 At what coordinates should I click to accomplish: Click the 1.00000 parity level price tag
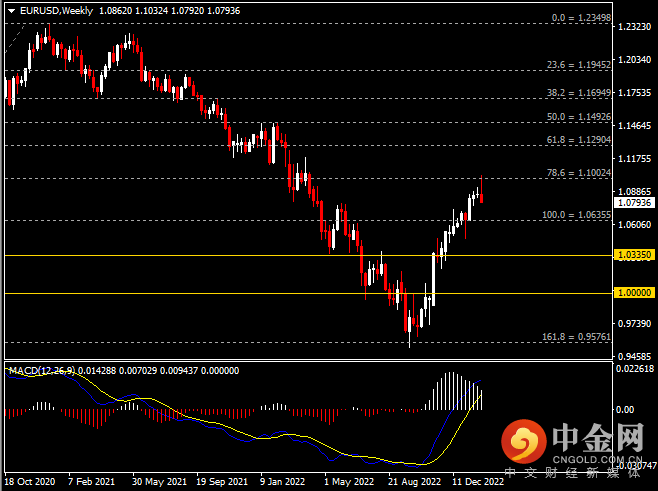(636, 293)
